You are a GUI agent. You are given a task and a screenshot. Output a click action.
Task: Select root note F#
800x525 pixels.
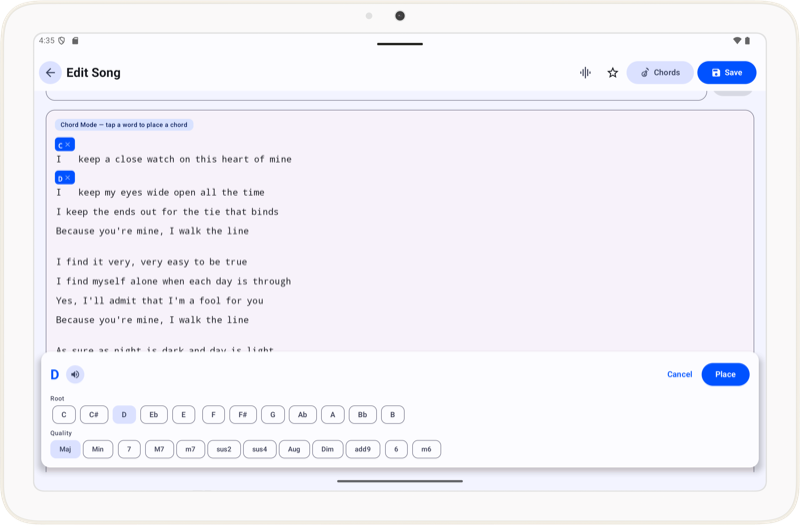click(243, 415)
